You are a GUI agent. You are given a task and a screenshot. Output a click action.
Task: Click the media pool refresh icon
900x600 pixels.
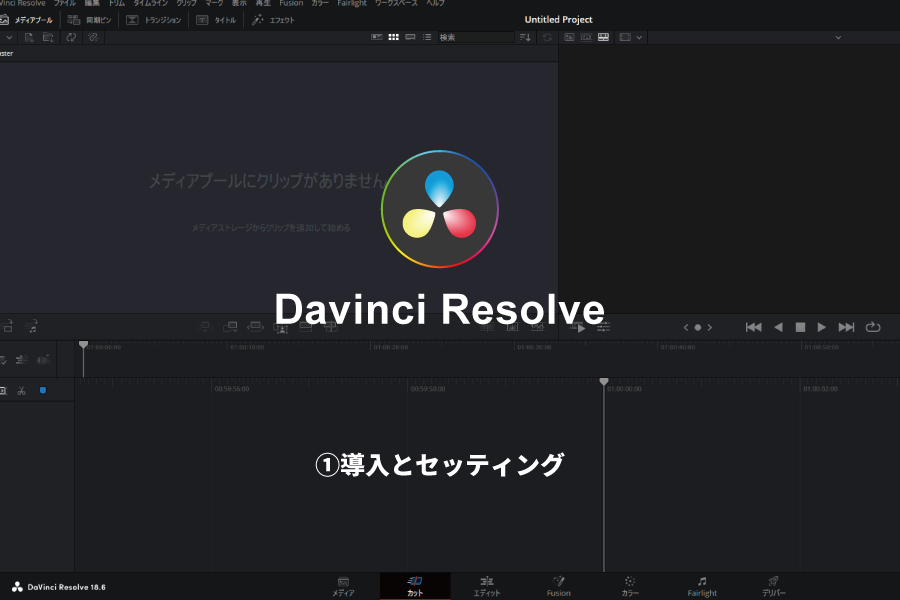pos(547,37)
